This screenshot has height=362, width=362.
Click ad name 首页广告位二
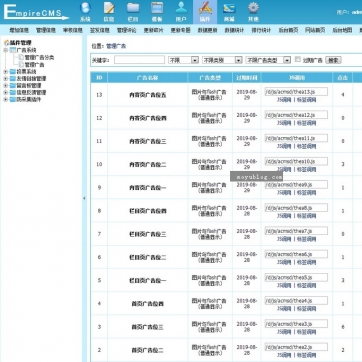148,350
